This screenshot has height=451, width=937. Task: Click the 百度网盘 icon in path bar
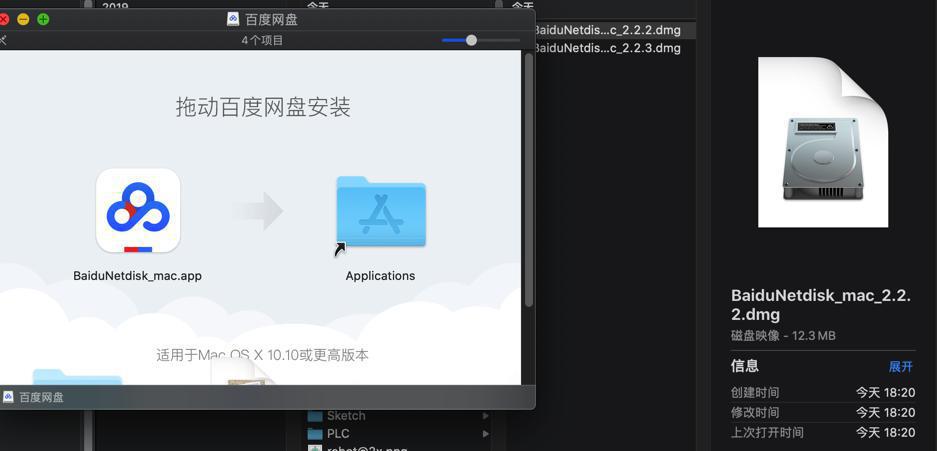(x=8, y=397)
